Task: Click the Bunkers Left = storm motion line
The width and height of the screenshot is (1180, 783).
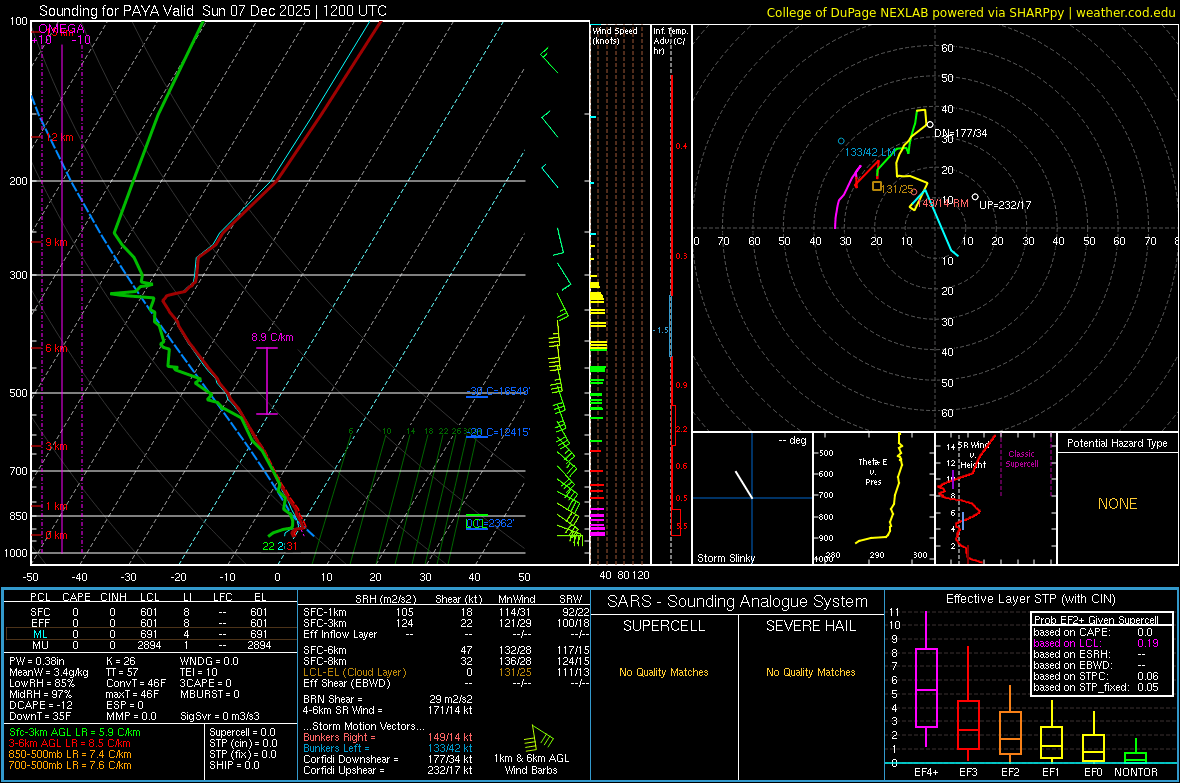Action: pos(388,748)
